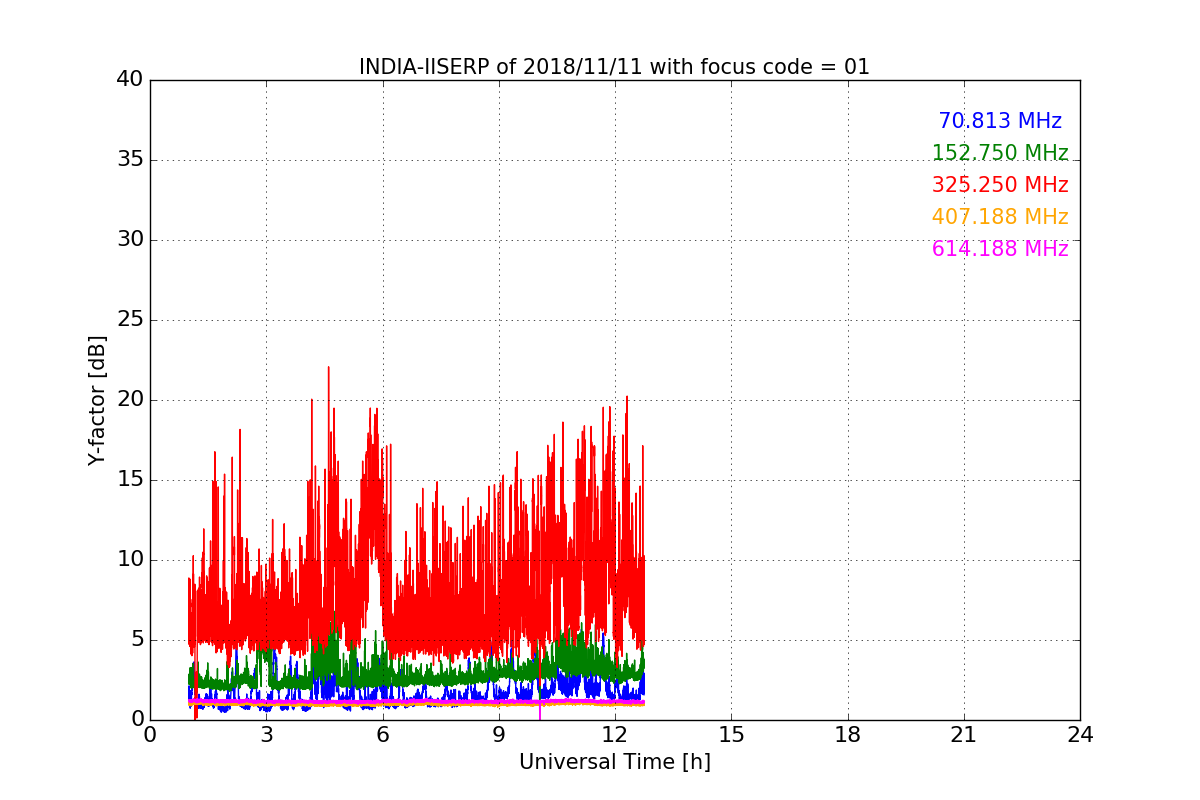Click the 21 hour tick label

(x=964, y=734)
